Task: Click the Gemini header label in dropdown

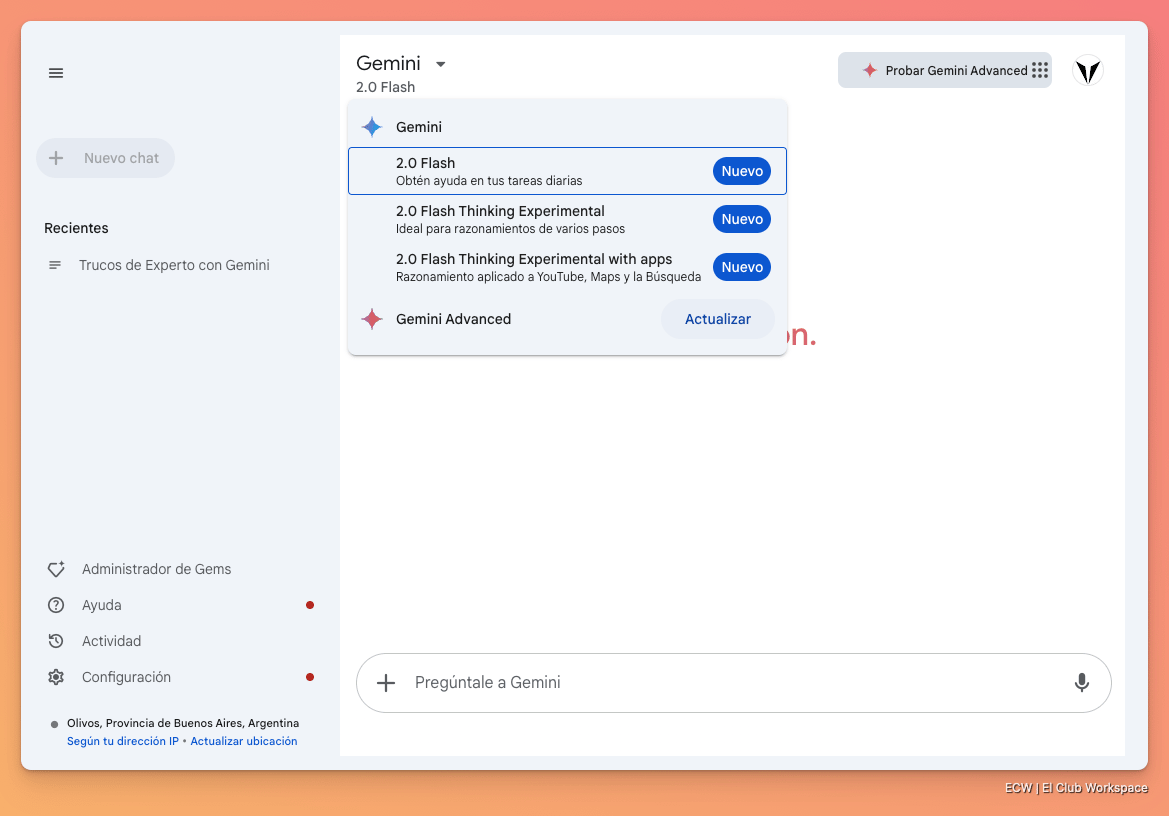Action: (419, 127)
